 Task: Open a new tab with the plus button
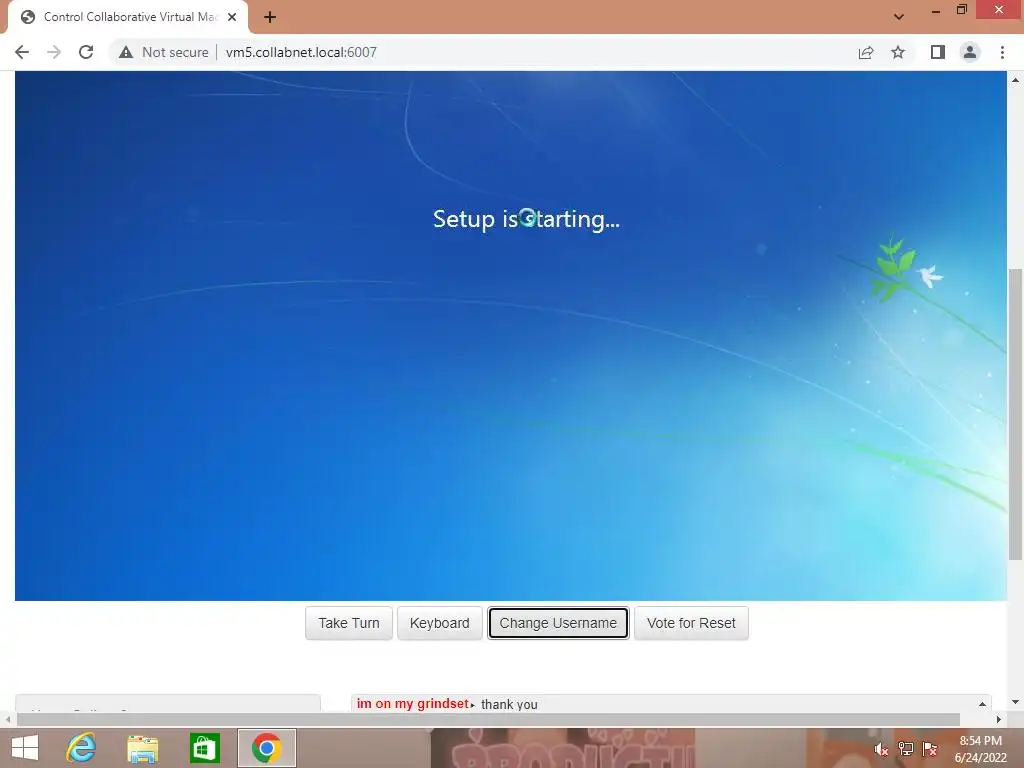[x=270, y=17]
